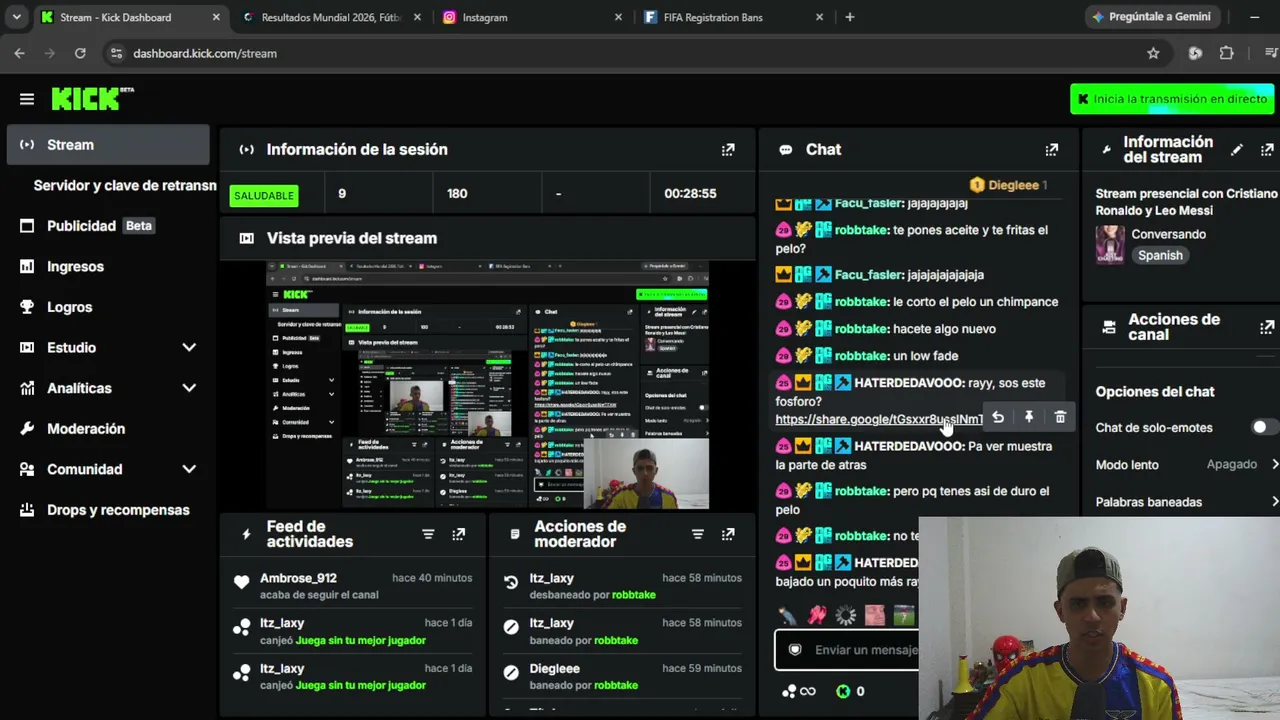This screenshot has height=720, width=1280.
Task: Open the share.google link in chat
Action: (x=879, y=420)
